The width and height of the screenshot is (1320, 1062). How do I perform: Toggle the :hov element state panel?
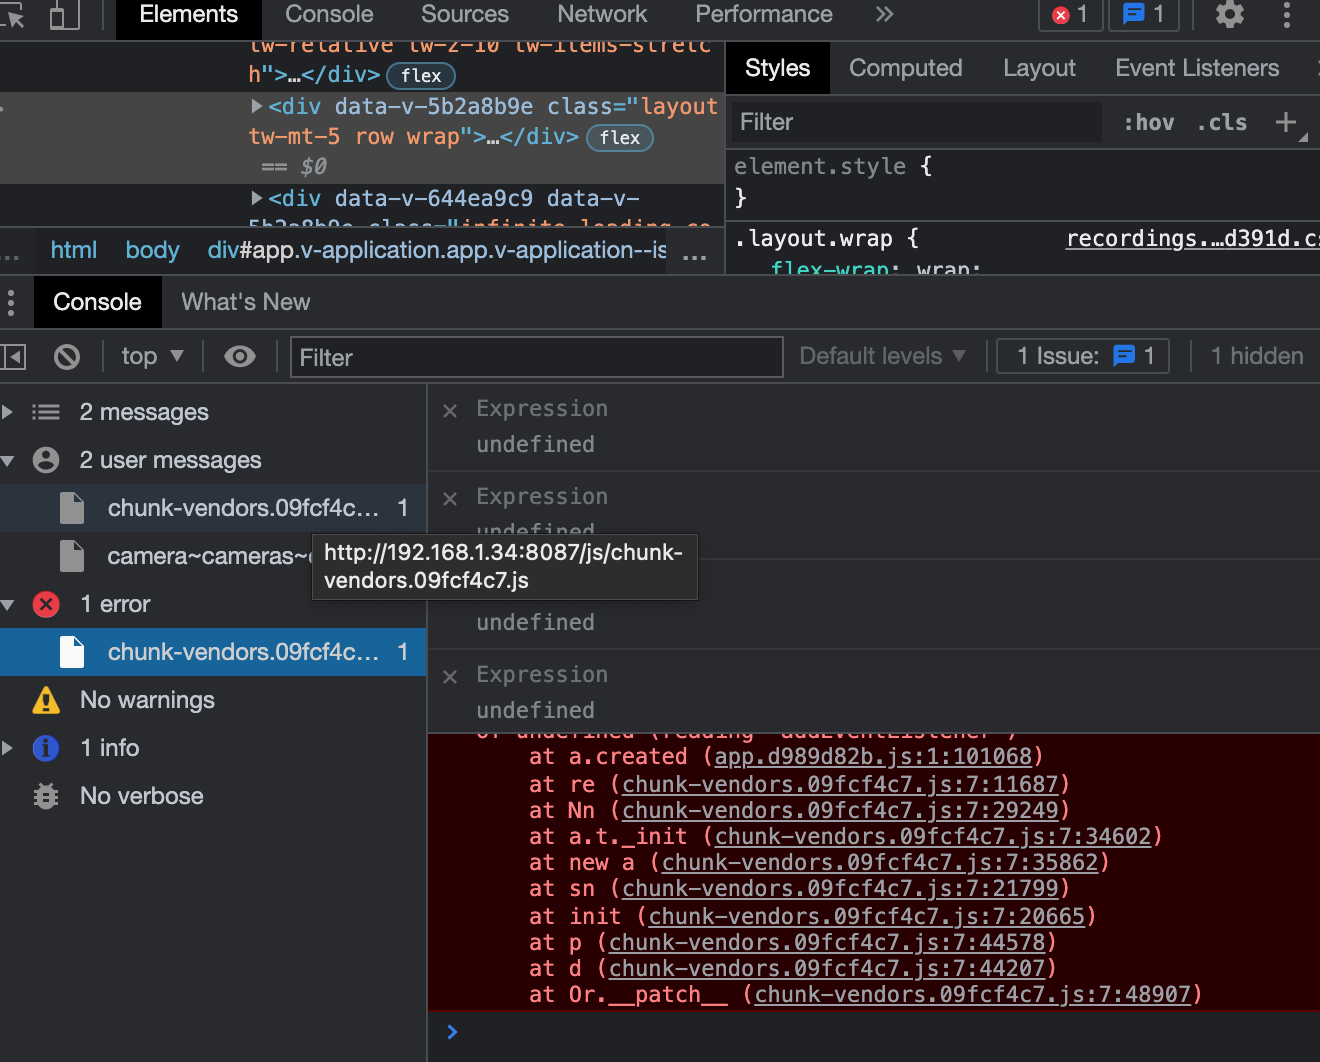click(1148, 122)
